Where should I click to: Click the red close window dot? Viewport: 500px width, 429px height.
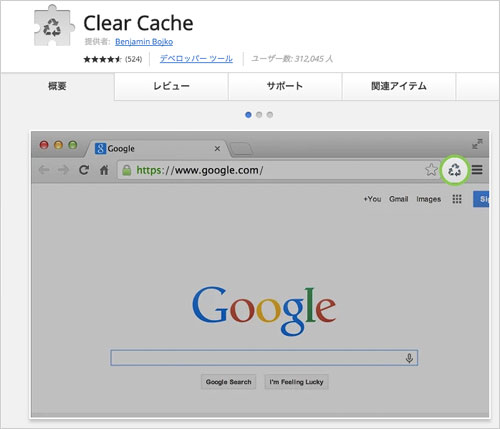44,145
